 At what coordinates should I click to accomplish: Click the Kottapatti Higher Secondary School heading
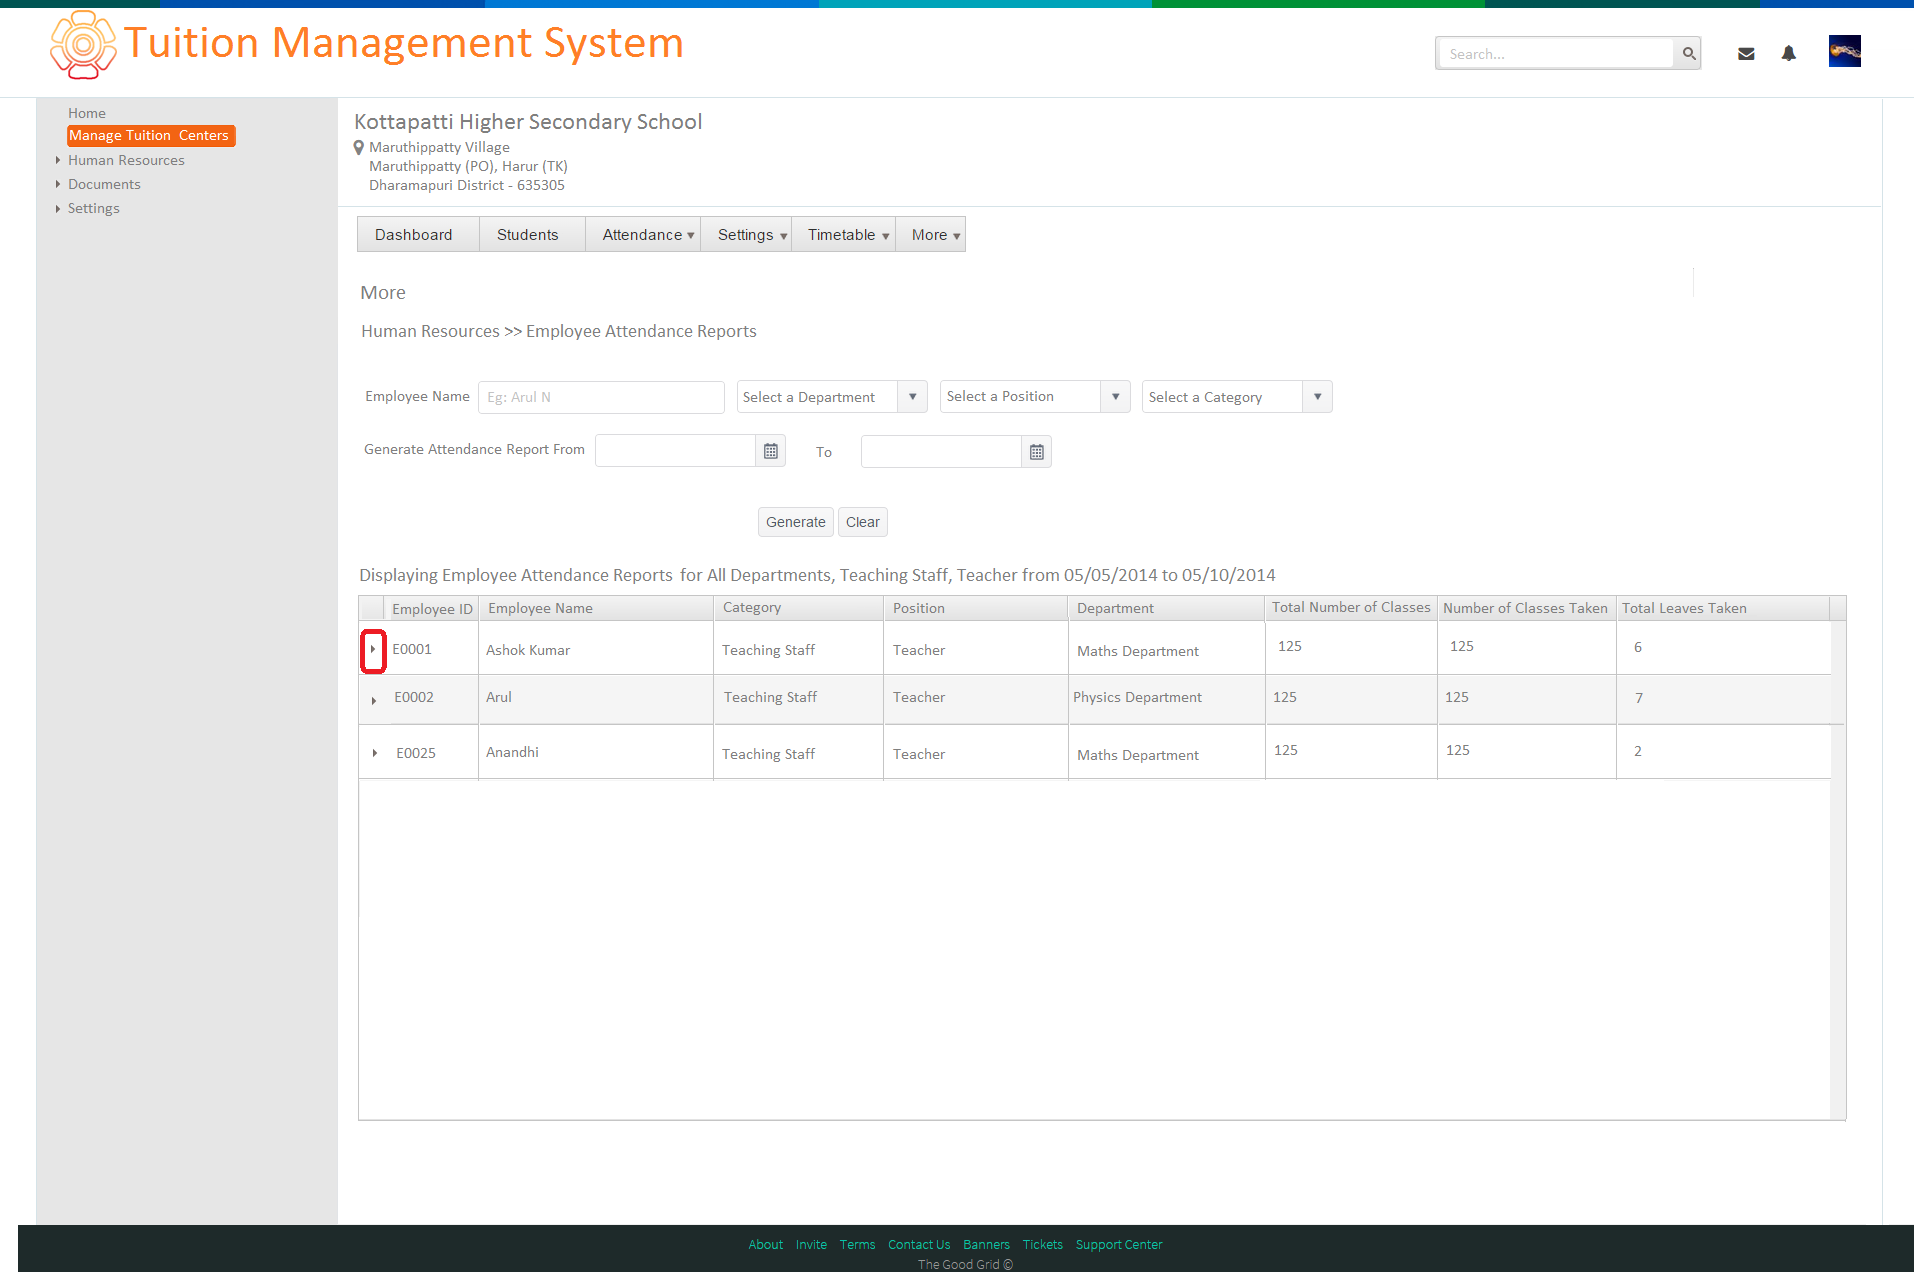pos(528,122)
